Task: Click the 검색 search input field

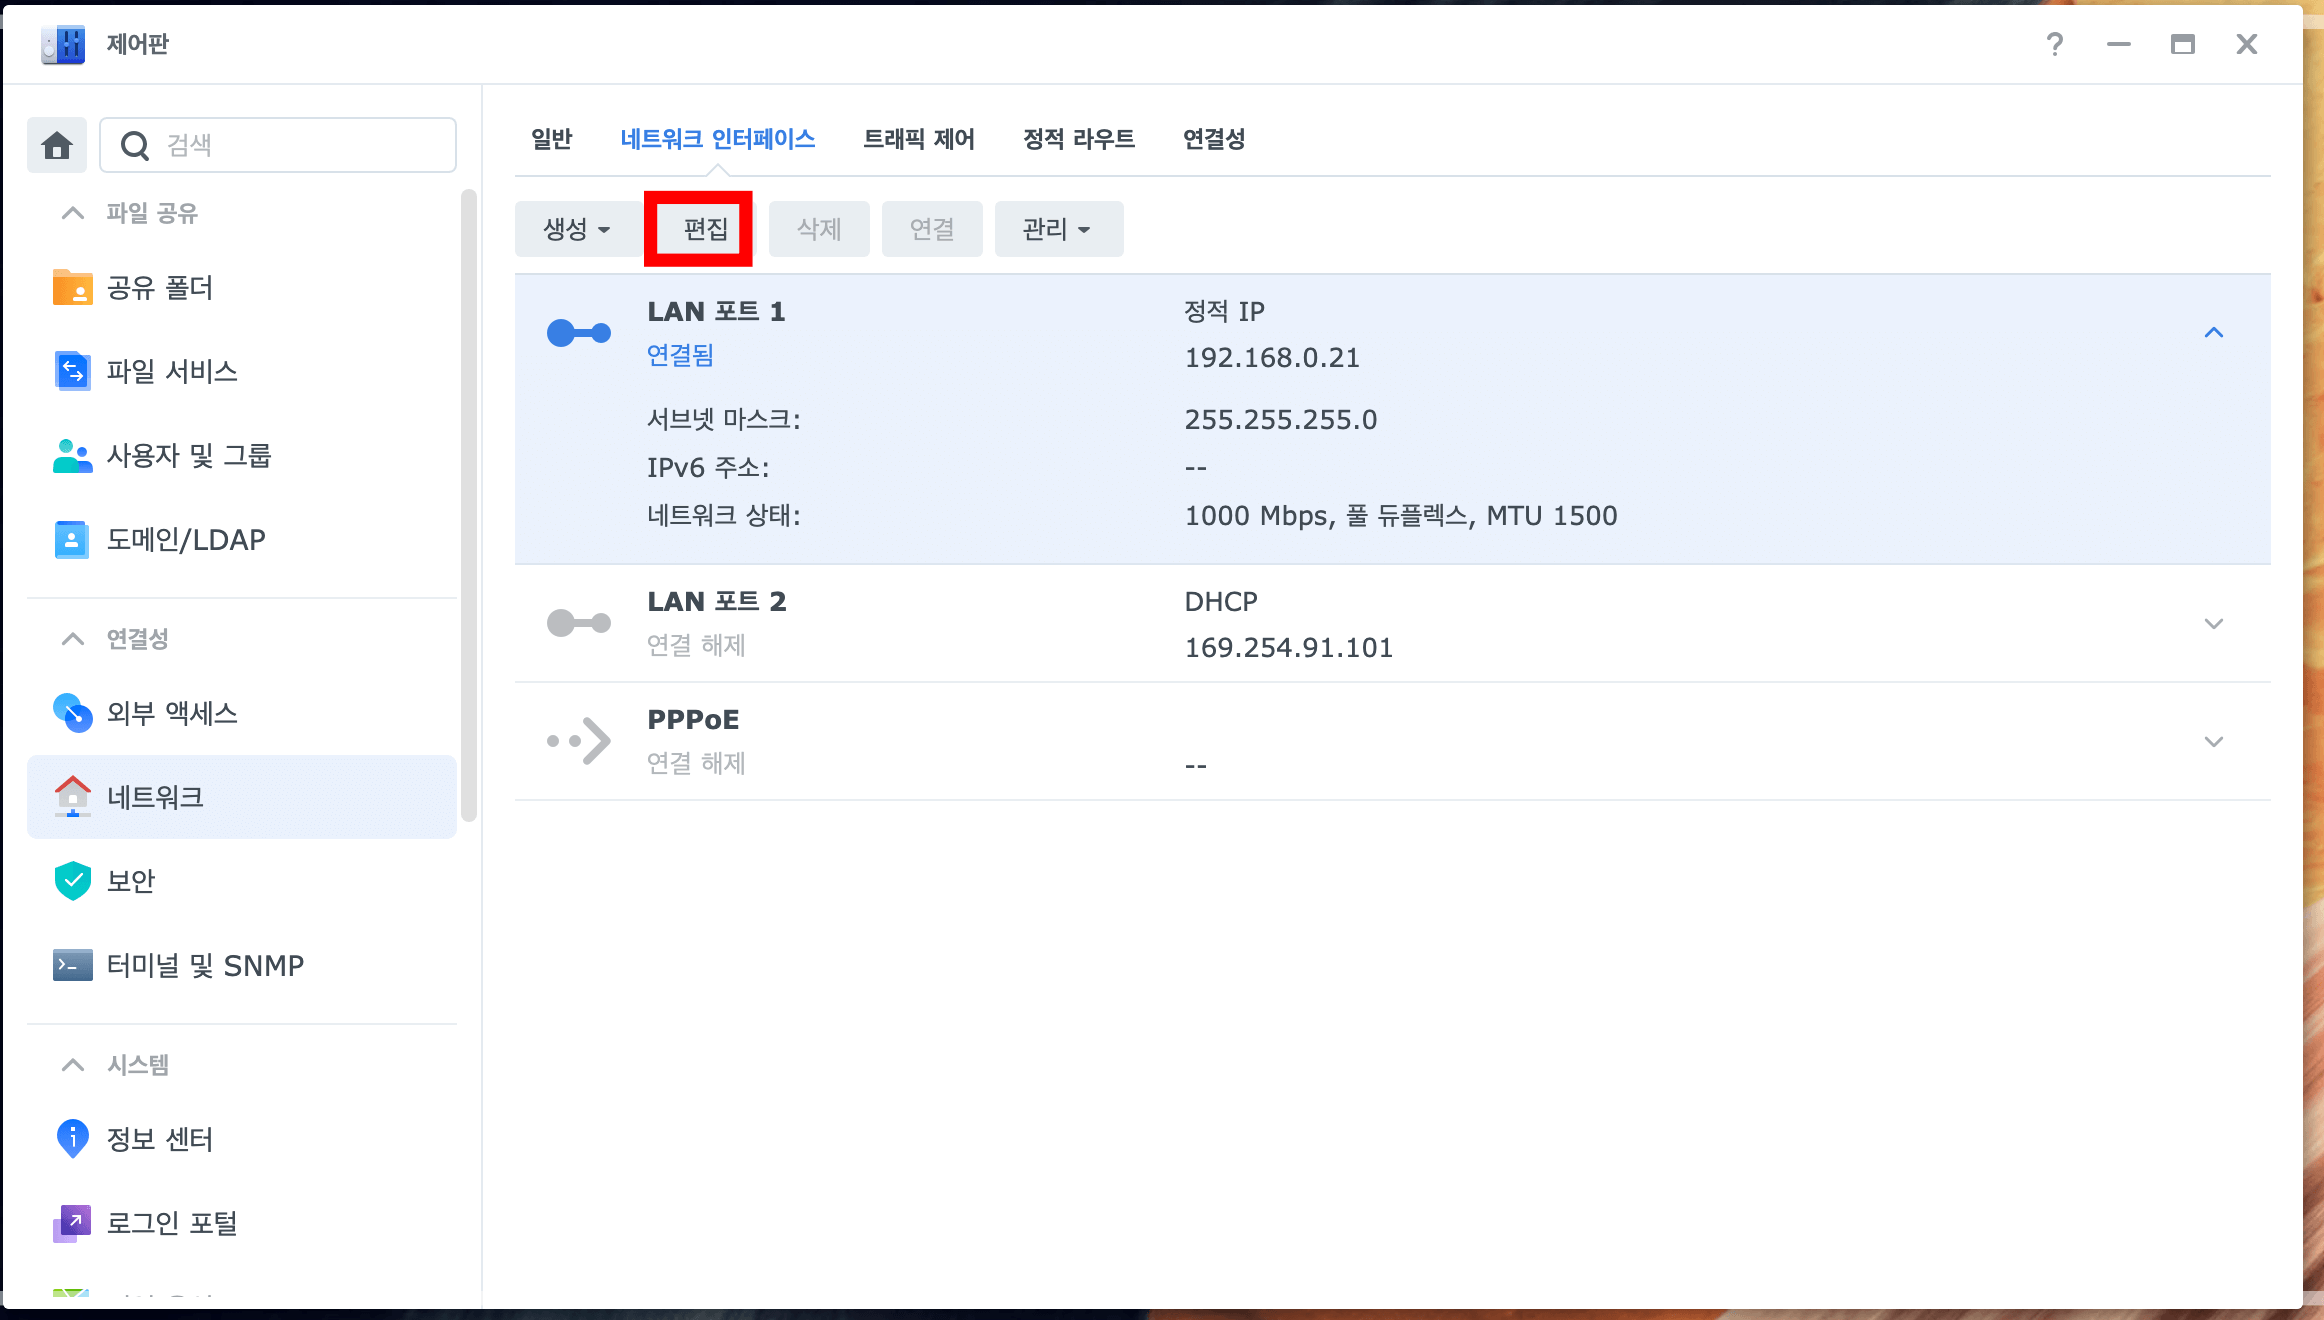Action: click(278, 146)
